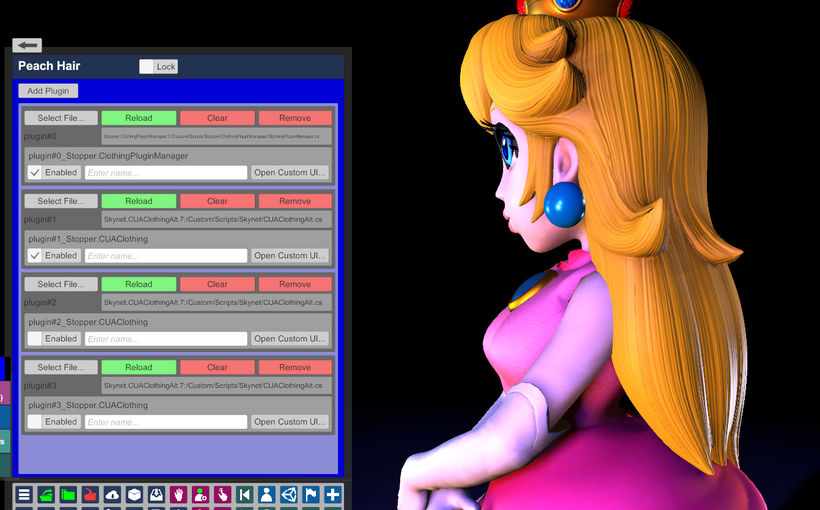The height and width of the screenshot is (510, 820).
Task: Reload plugin#2
Action: [x=139, y=284]
